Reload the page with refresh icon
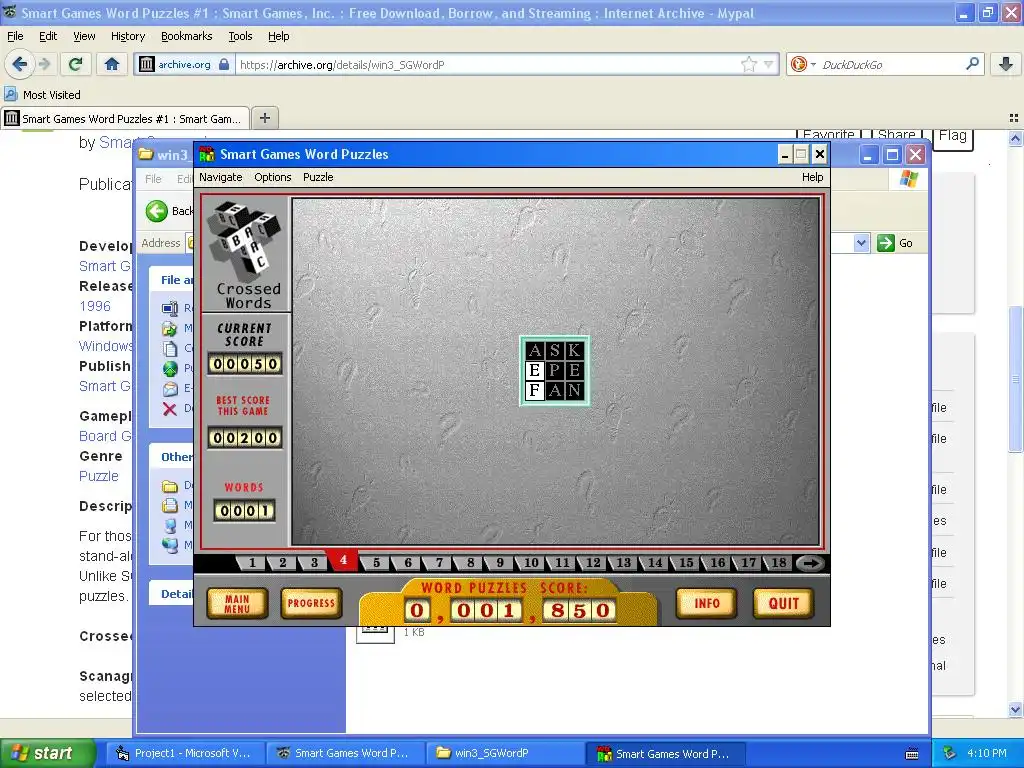The height and width of the screenshot is (768, 1024). click(76, 64)
